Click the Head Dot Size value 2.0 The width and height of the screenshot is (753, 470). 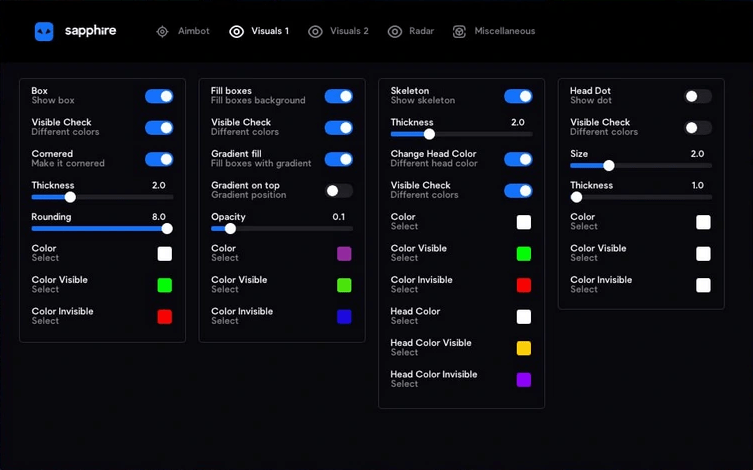click(x=697, y=154)
